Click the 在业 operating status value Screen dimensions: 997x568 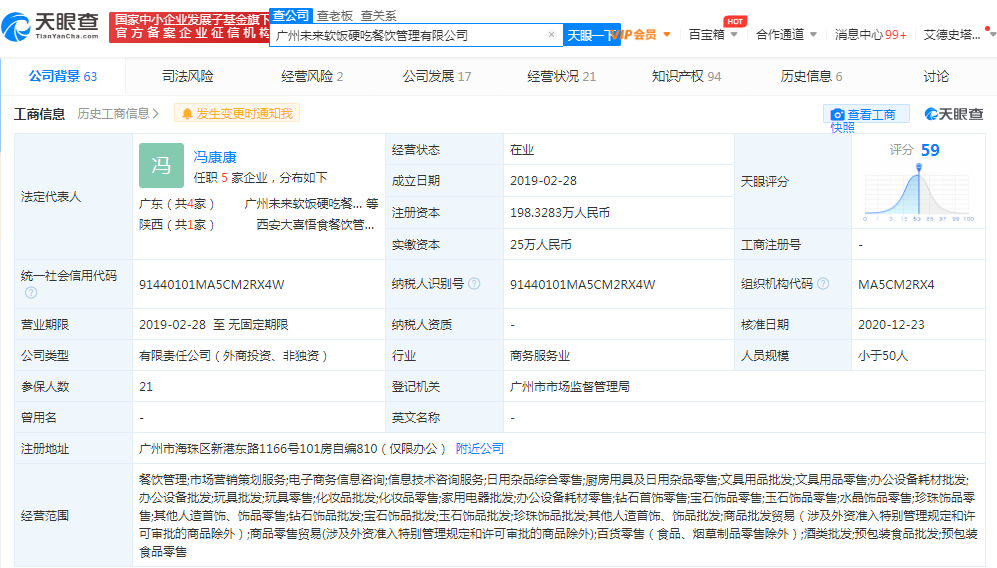(x=522, y=150)
